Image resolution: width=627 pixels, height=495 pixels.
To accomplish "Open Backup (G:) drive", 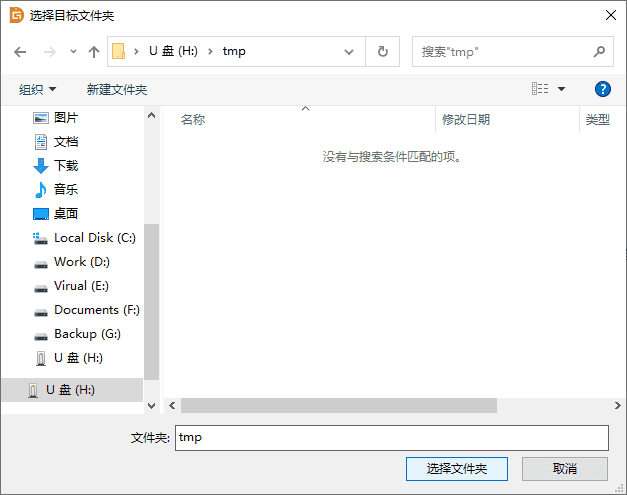I will 87,334.
